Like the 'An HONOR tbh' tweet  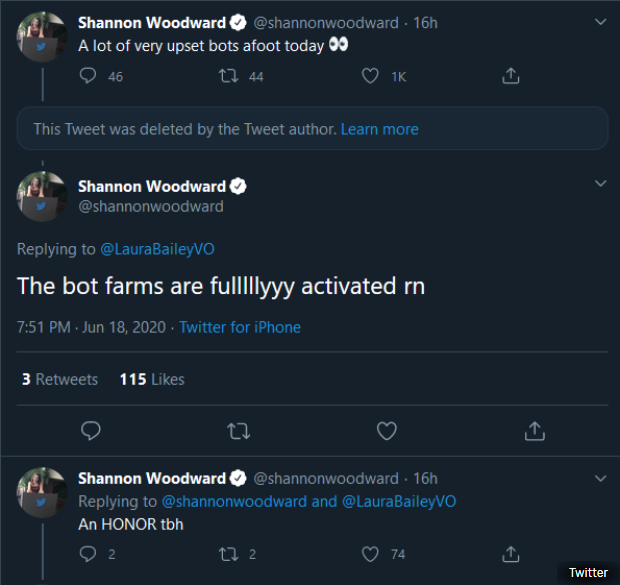pos(371,553)
